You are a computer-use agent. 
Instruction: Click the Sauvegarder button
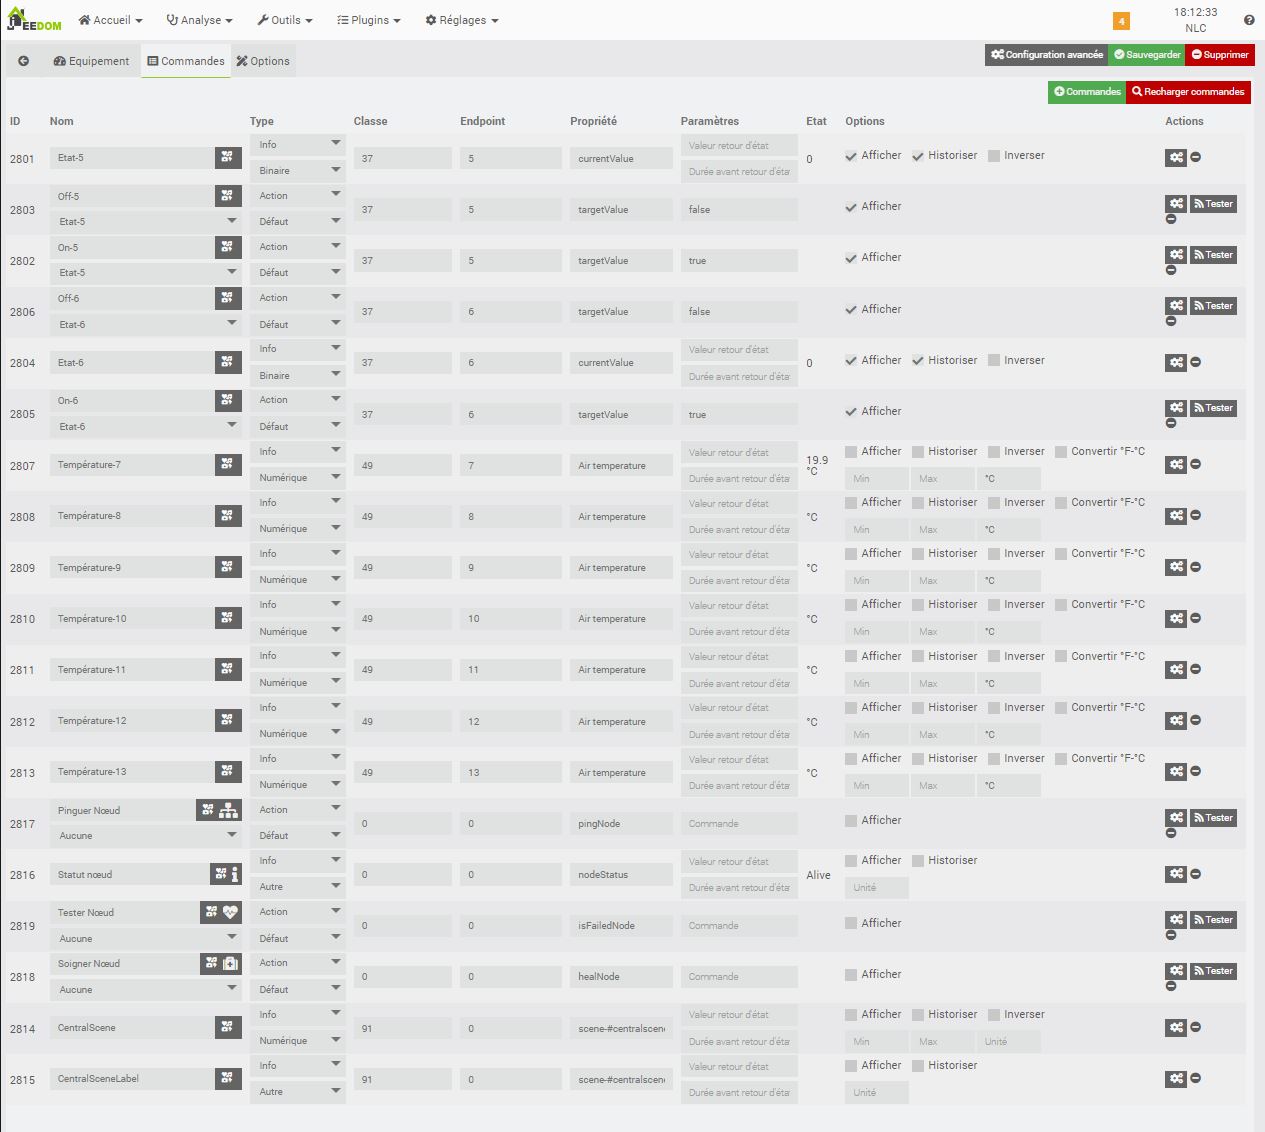pyautogui.click(x=1147, y=55)
